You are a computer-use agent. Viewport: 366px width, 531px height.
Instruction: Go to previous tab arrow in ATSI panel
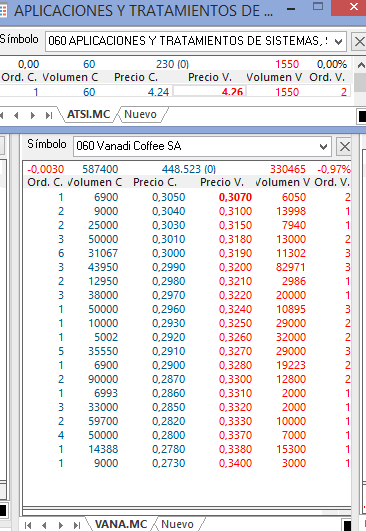click(16, 115)
